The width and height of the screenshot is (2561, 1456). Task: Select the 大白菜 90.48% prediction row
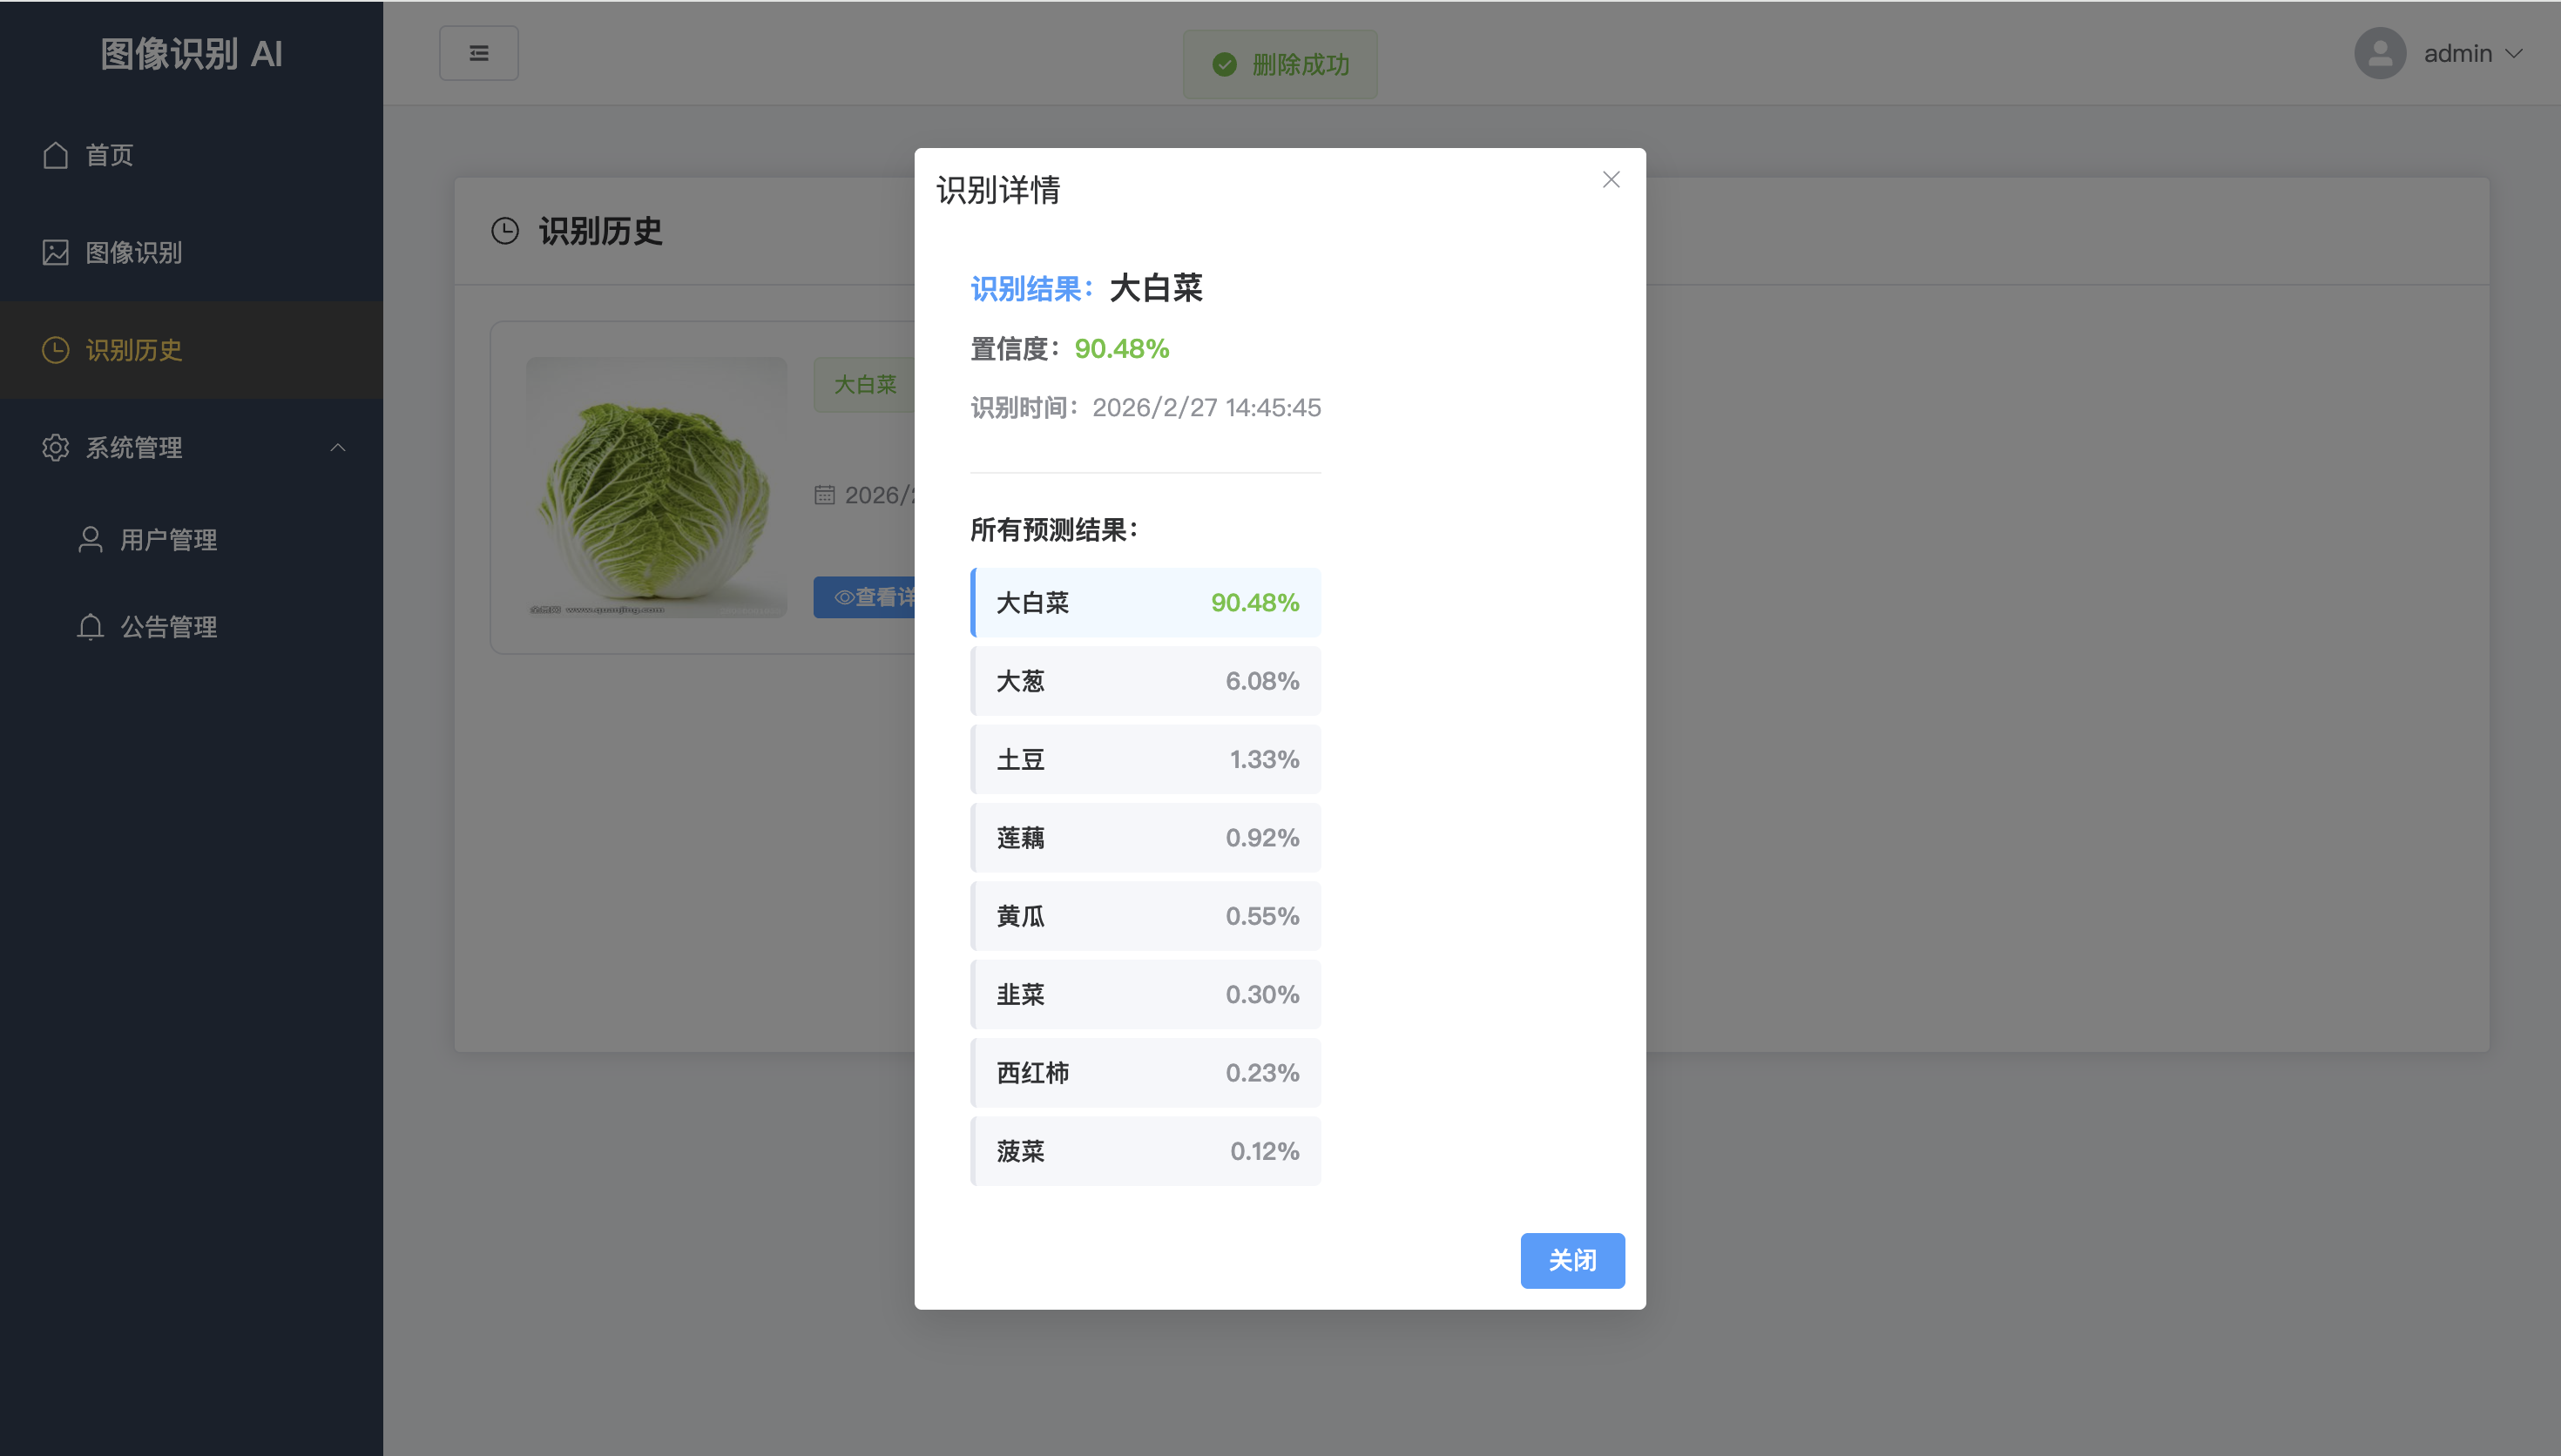click(1146, 603)
